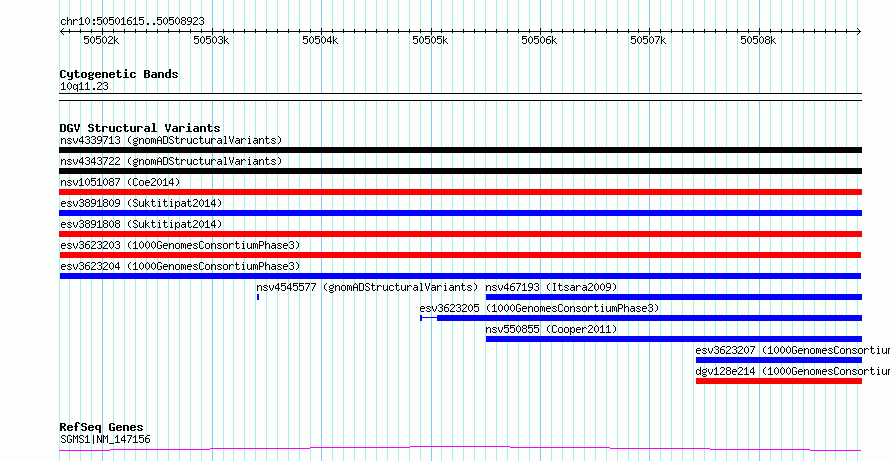Click the 50506k ruler position
Screen dimensions: 890x461
coord(540,40)
